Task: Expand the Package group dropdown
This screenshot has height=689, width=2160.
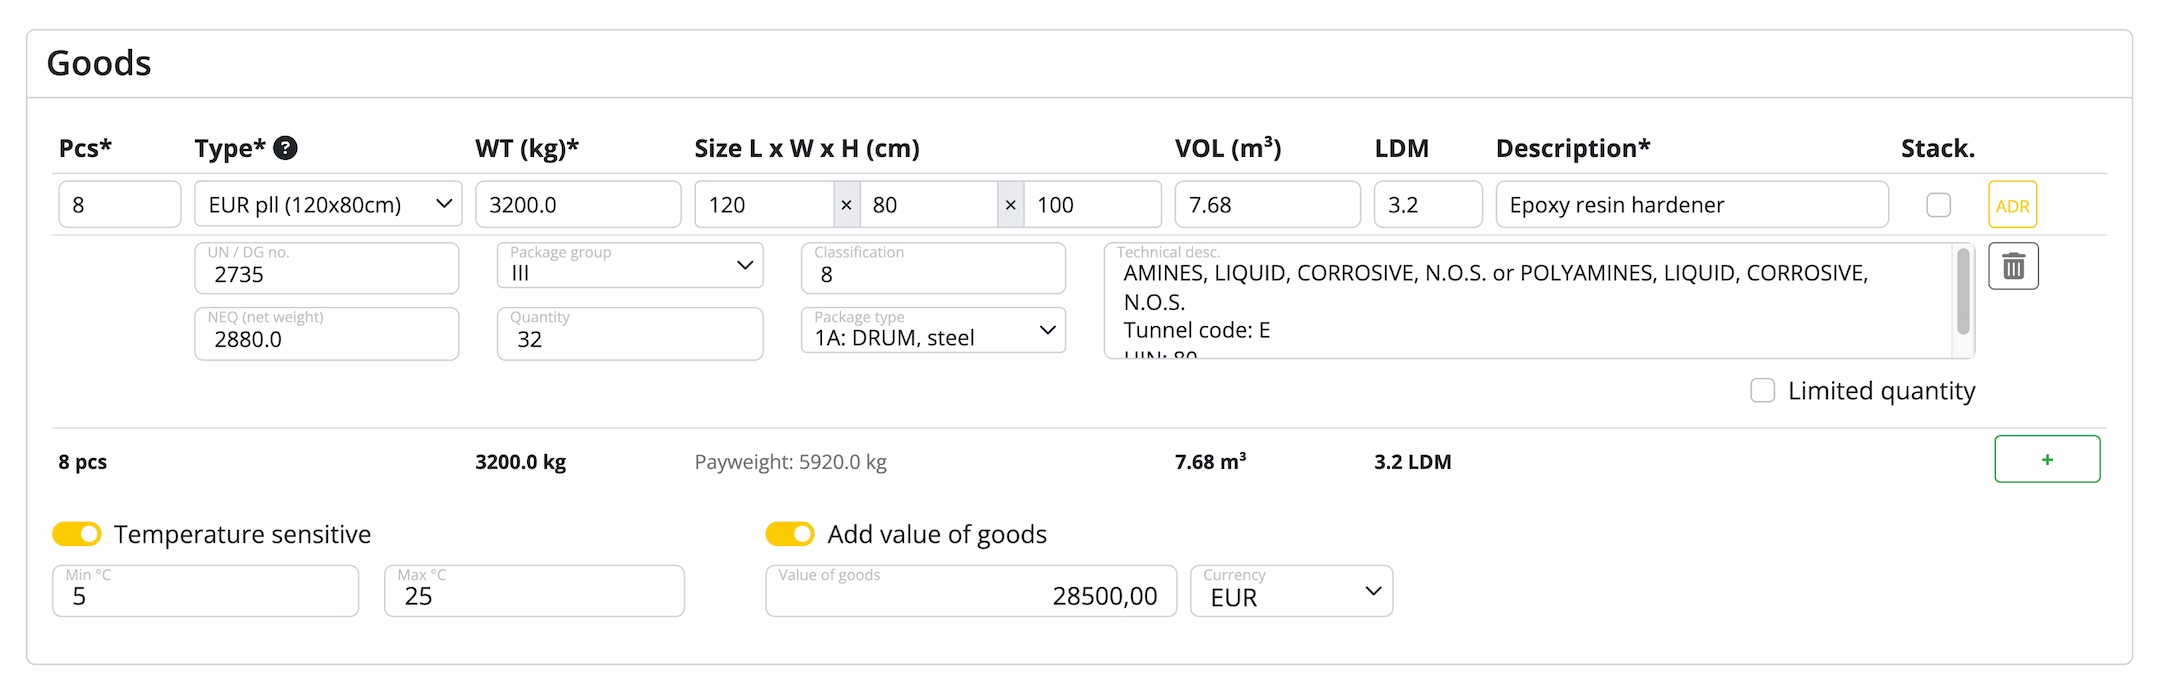Action: [x=630, y=267]
